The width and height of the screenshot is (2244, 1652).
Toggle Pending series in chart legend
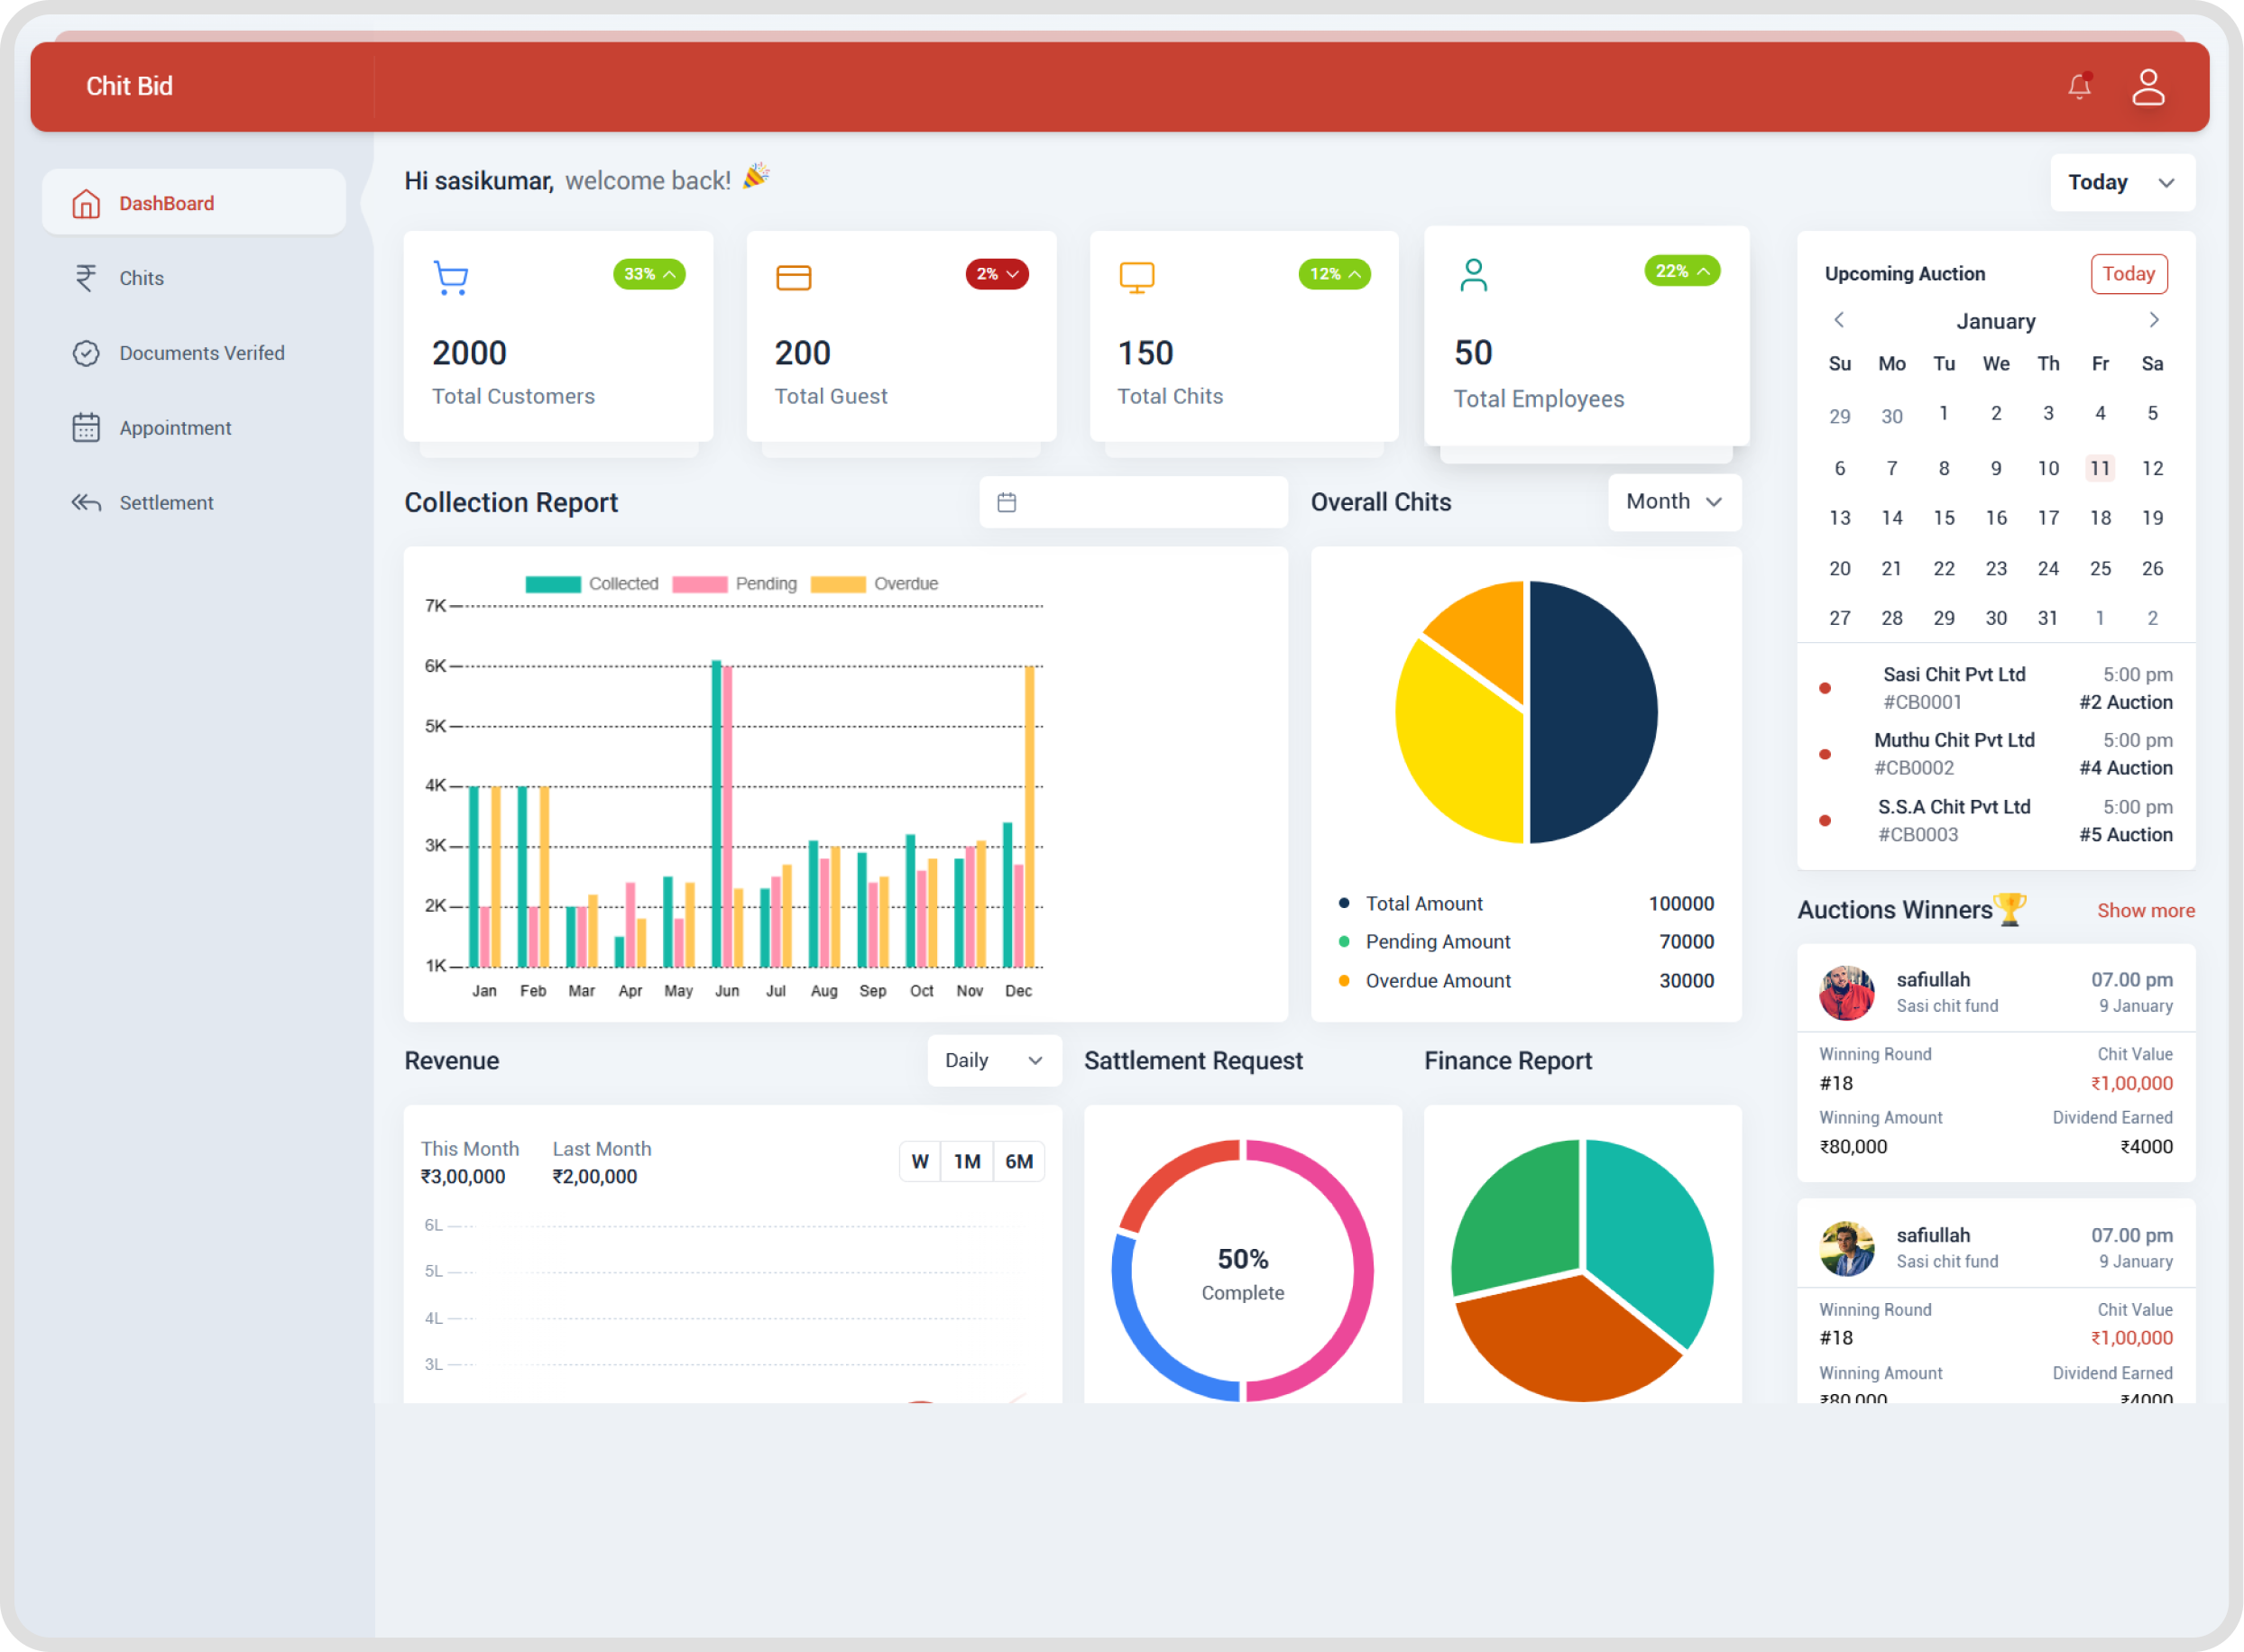735,584
